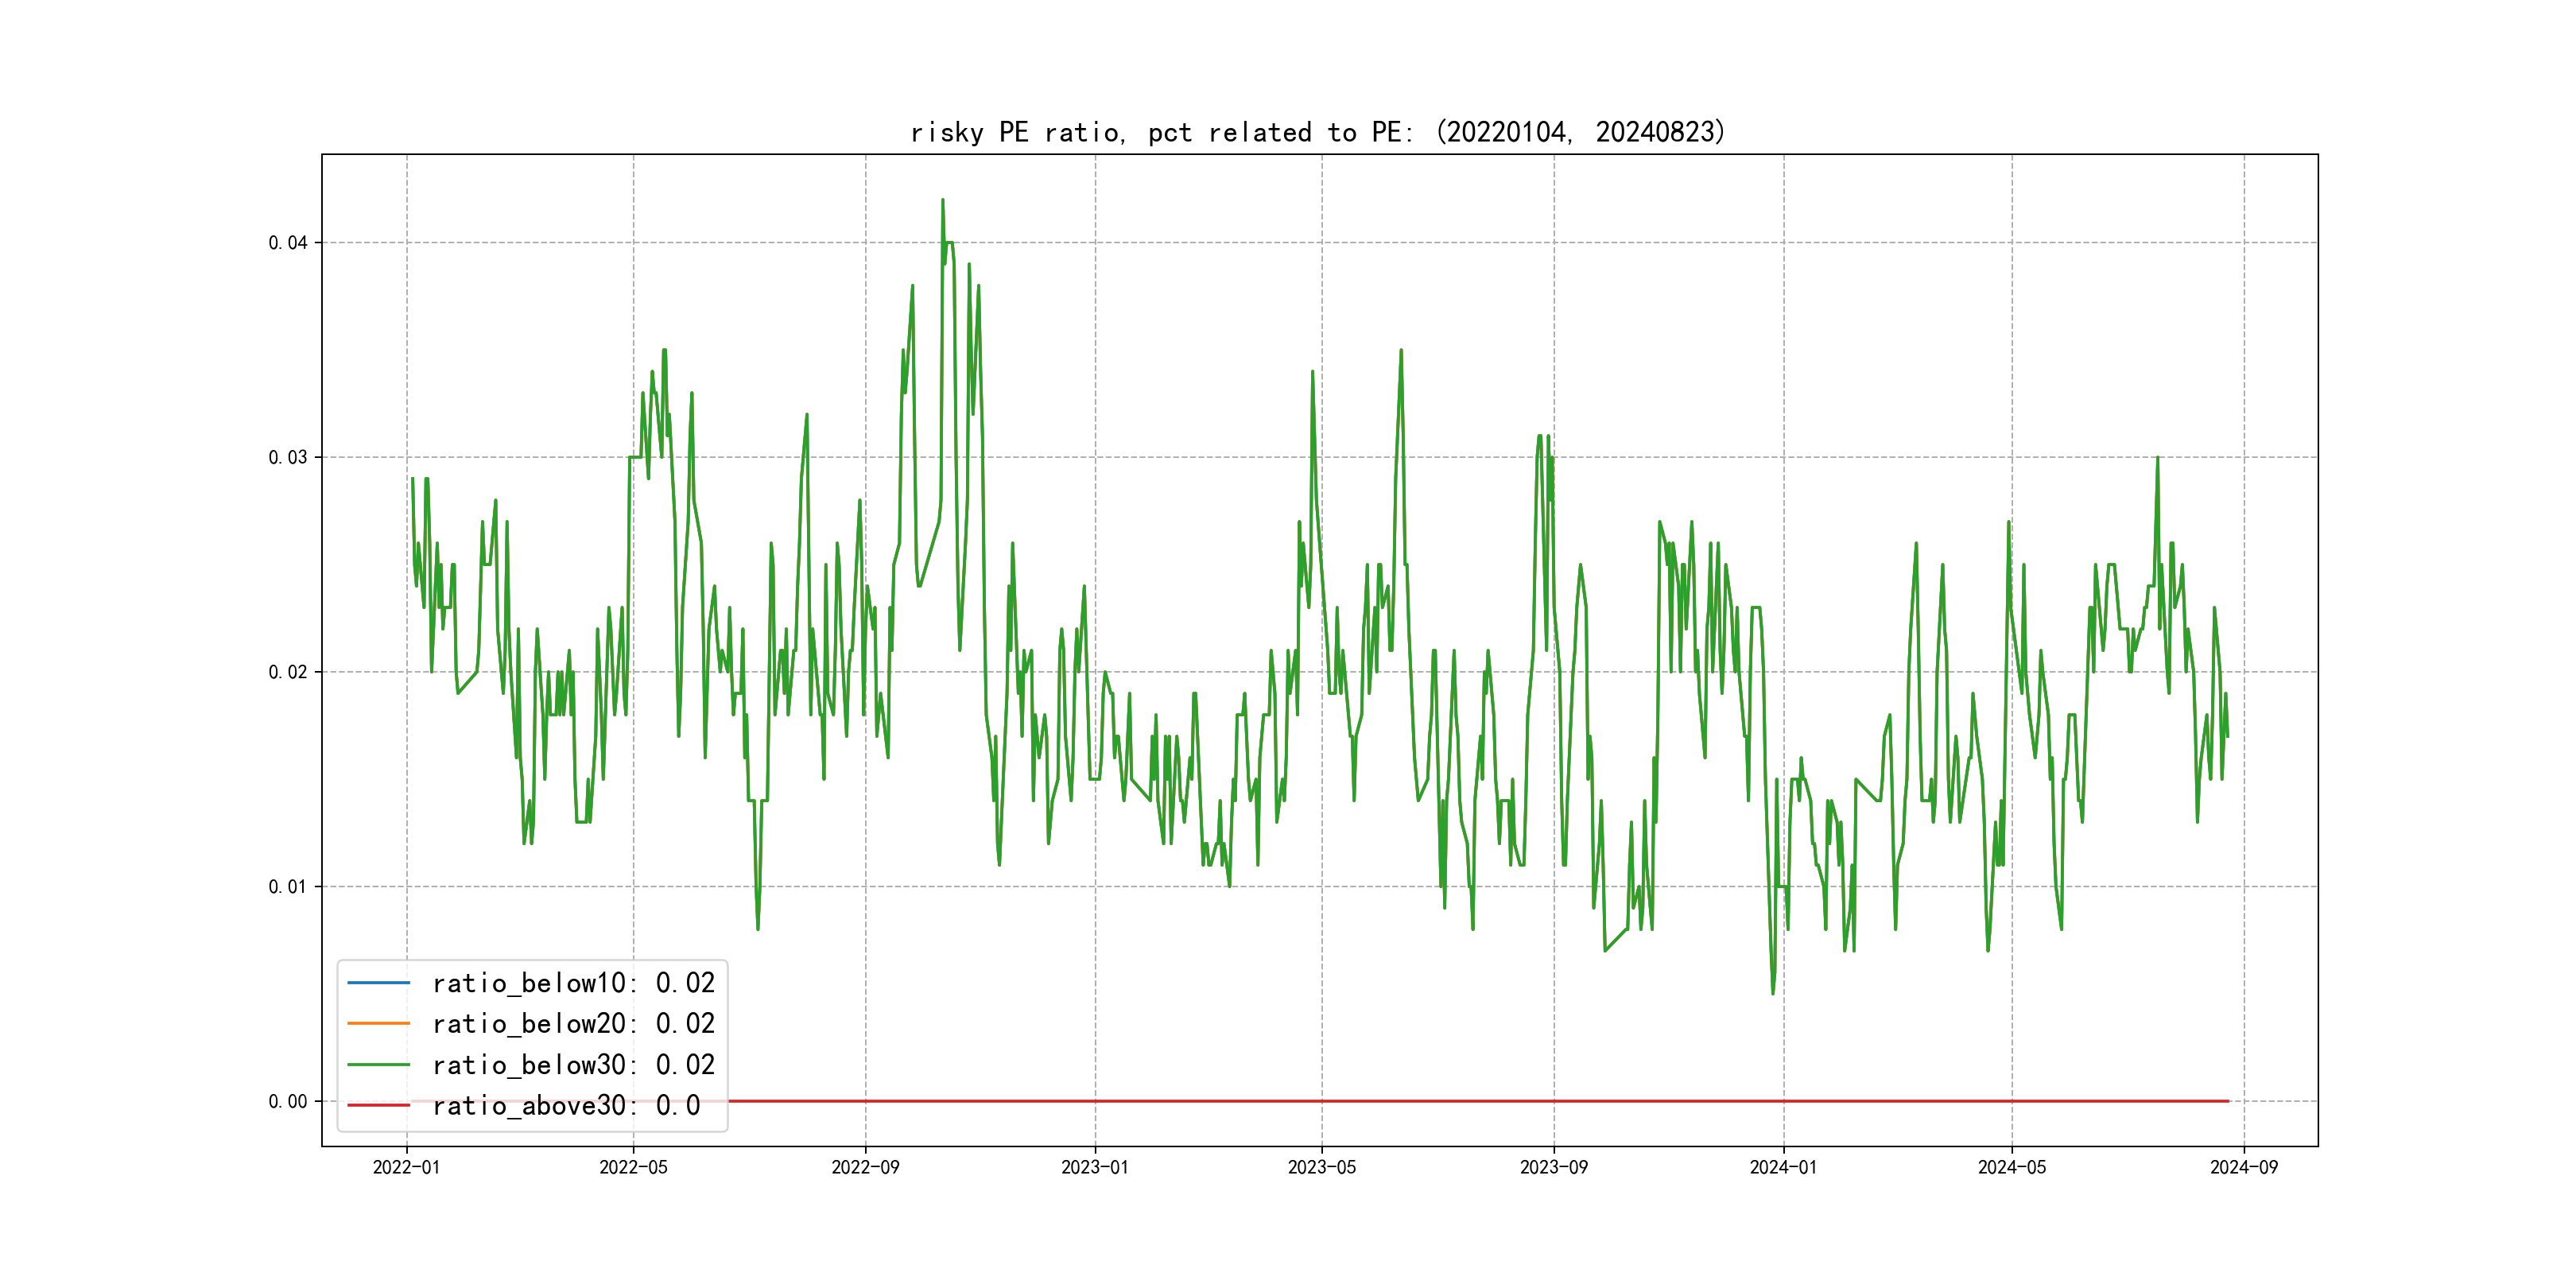Click the chart title text
This screenshot has width=2576, height=1288.
(x=1318, y=132)
